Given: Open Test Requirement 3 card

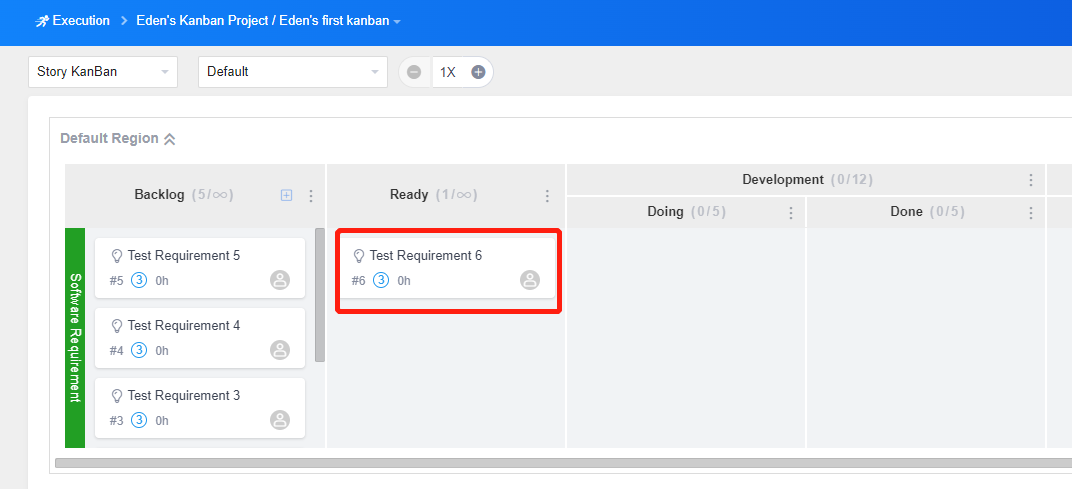Looking at the screenshot, I should pos(184,396).
